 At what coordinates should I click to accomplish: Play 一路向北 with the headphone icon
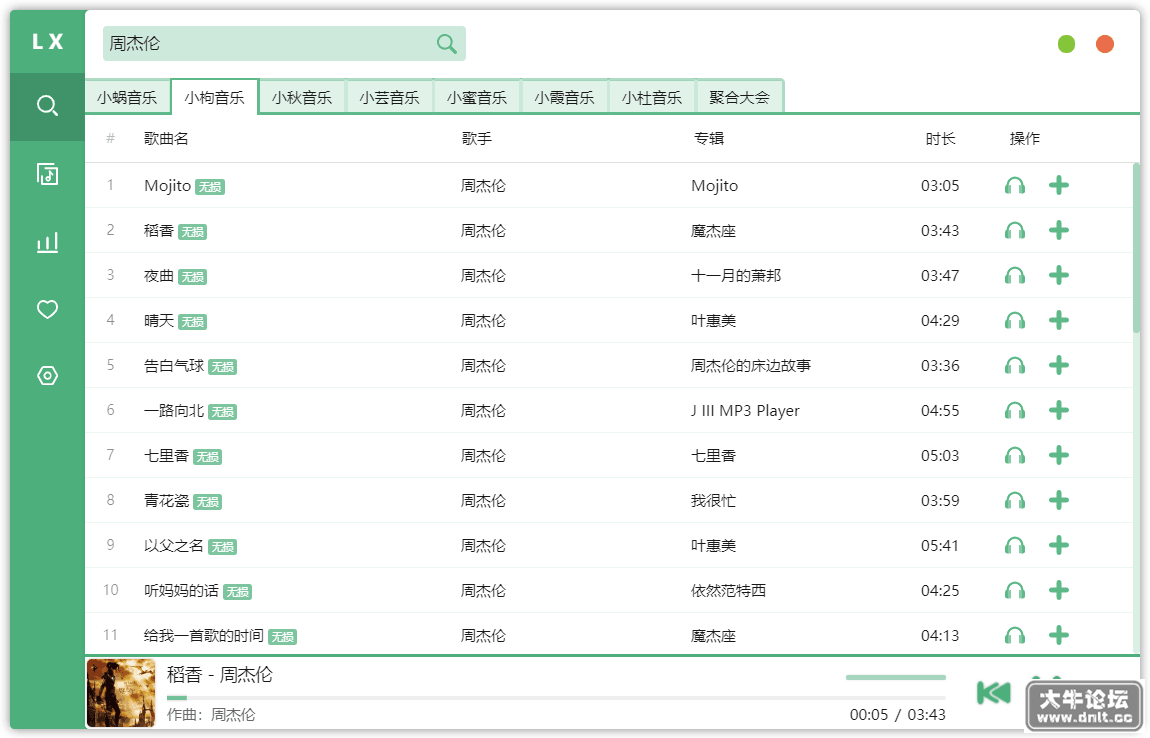click(x=1015, y=411)
